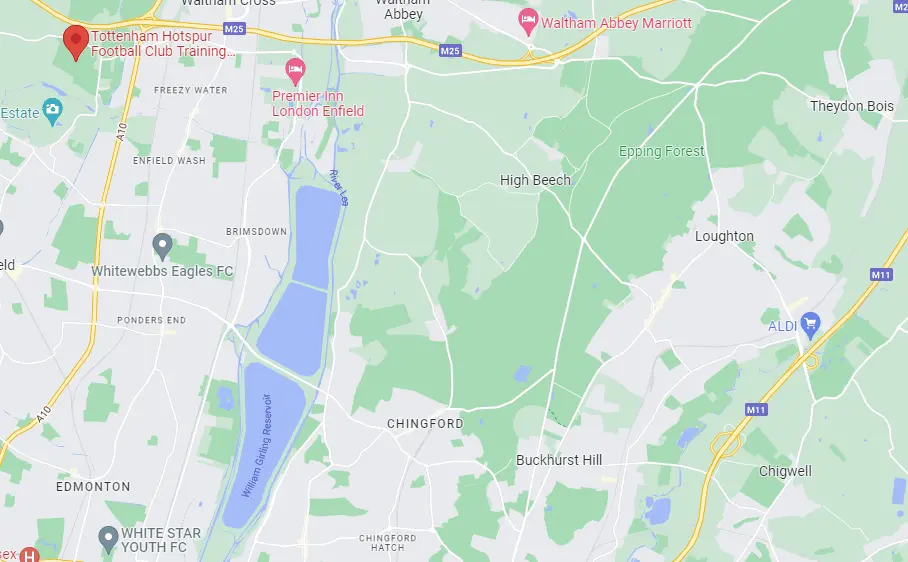Click the ALDI shopping cart icon
Image resolution: width=908 pixels, height=562 pixels.
point(810,325)
